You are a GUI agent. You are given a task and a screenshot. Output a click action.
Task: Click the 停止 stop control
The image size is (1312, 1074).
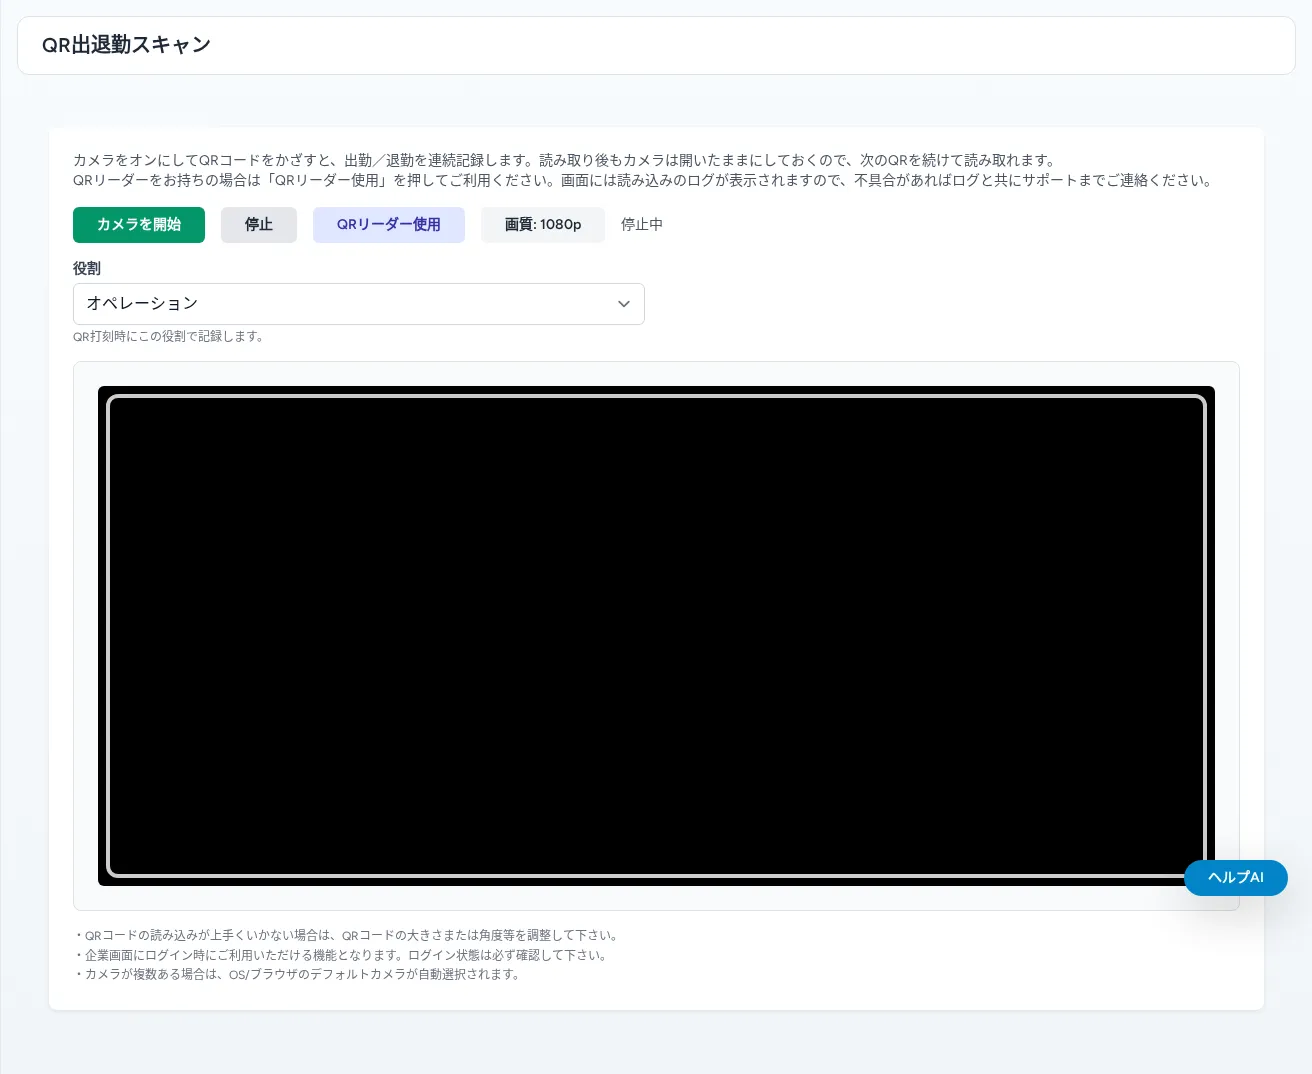pos(258,224)
